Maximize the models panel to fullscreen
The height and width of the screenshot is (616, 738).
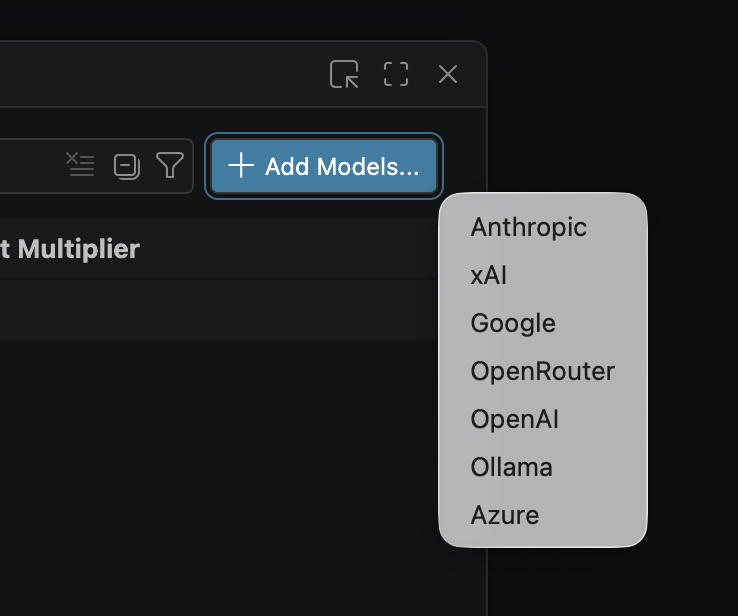coord(396,74)
